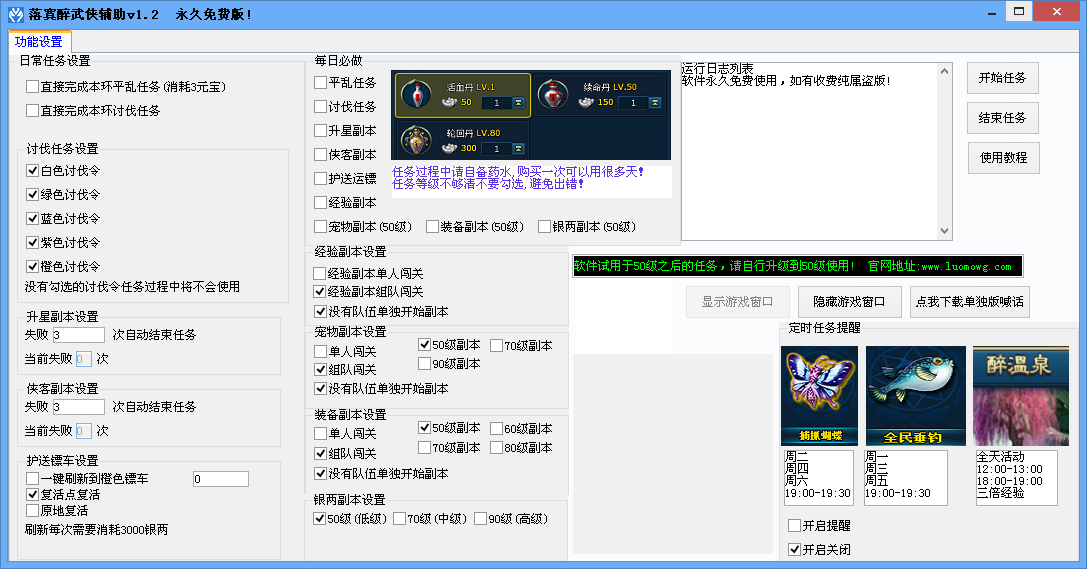Click the 官网地址 www.luomowg.com text
The height and width of the screenshot is (569, 1087).
point(939,266)
